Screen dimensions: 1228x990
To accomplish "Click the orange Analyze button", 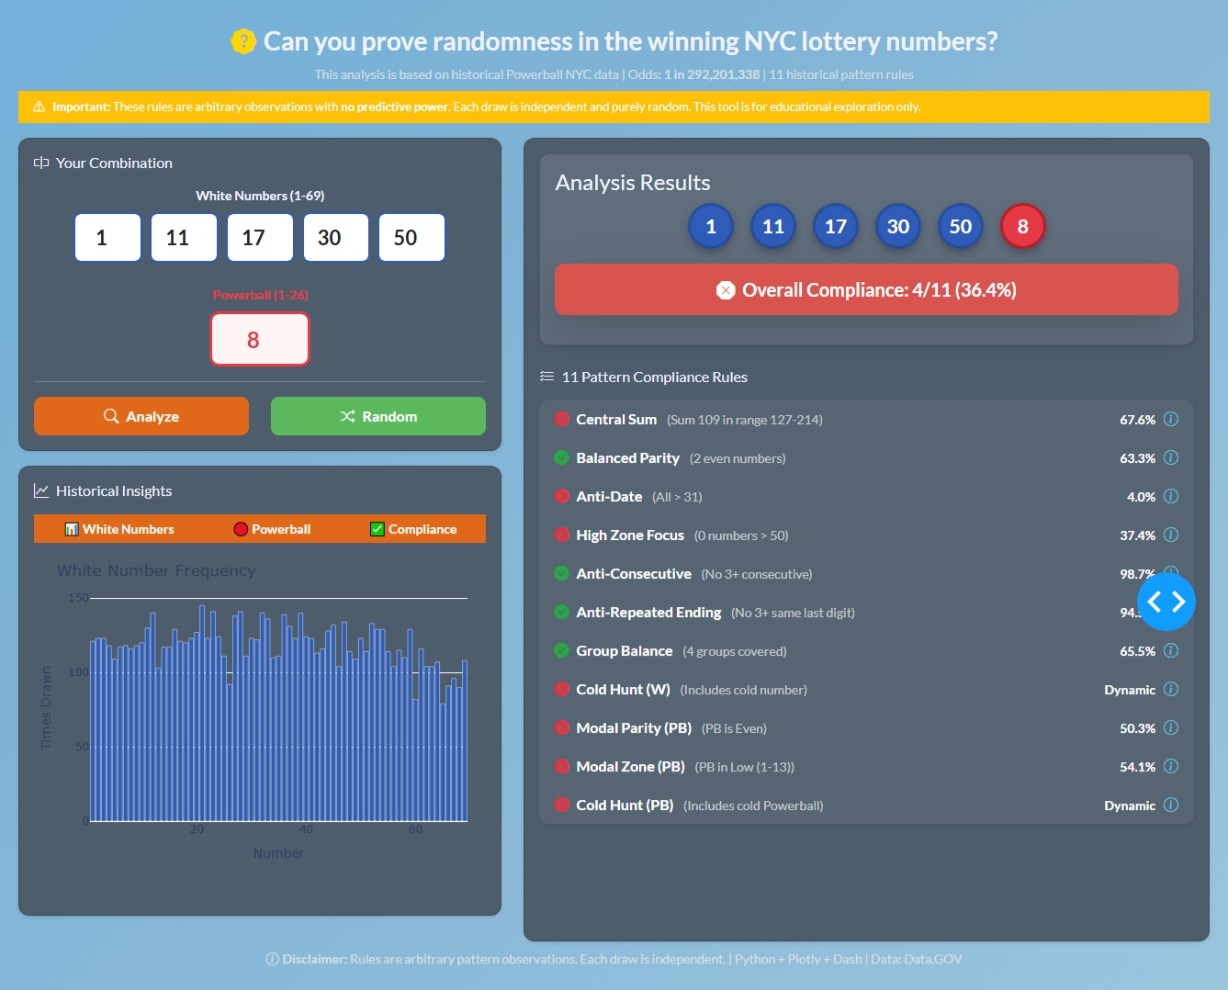I will [141, 416].
